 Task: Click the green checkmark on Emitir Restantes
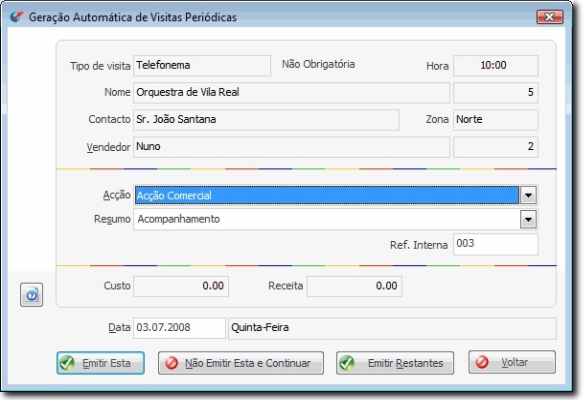tap(347, 363)
